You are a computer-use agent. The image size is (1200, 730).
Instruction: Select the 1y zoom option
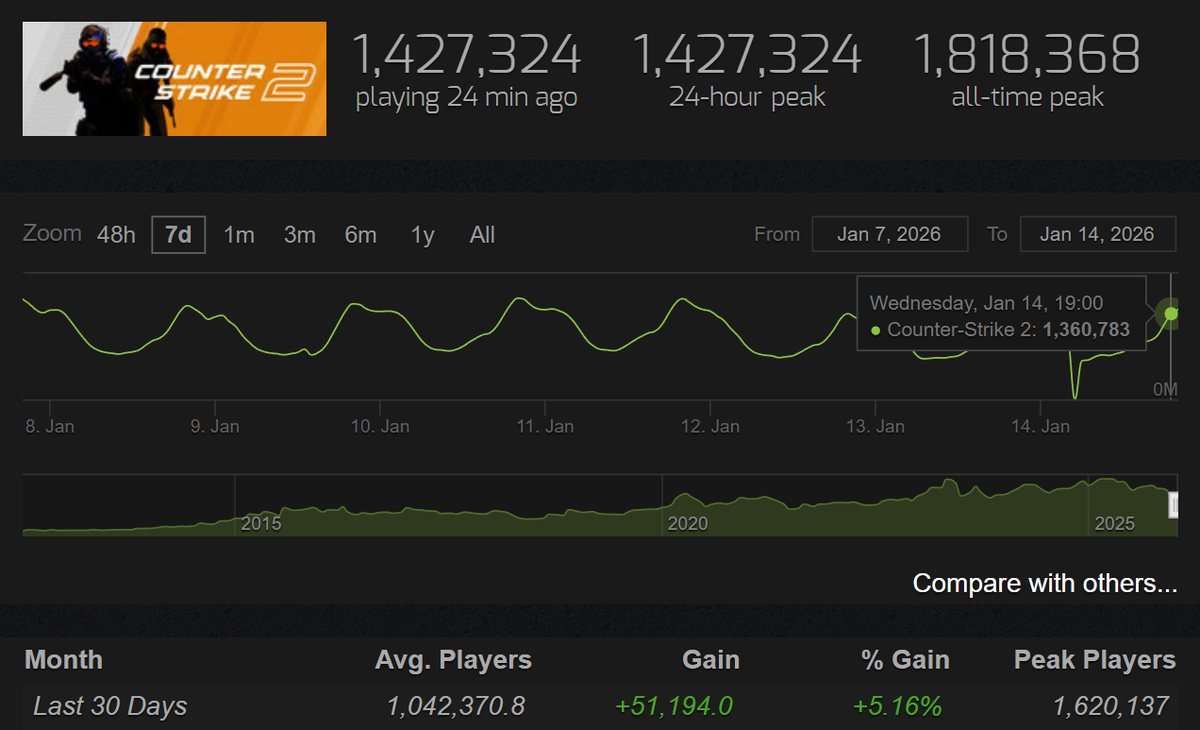[420, 234]
